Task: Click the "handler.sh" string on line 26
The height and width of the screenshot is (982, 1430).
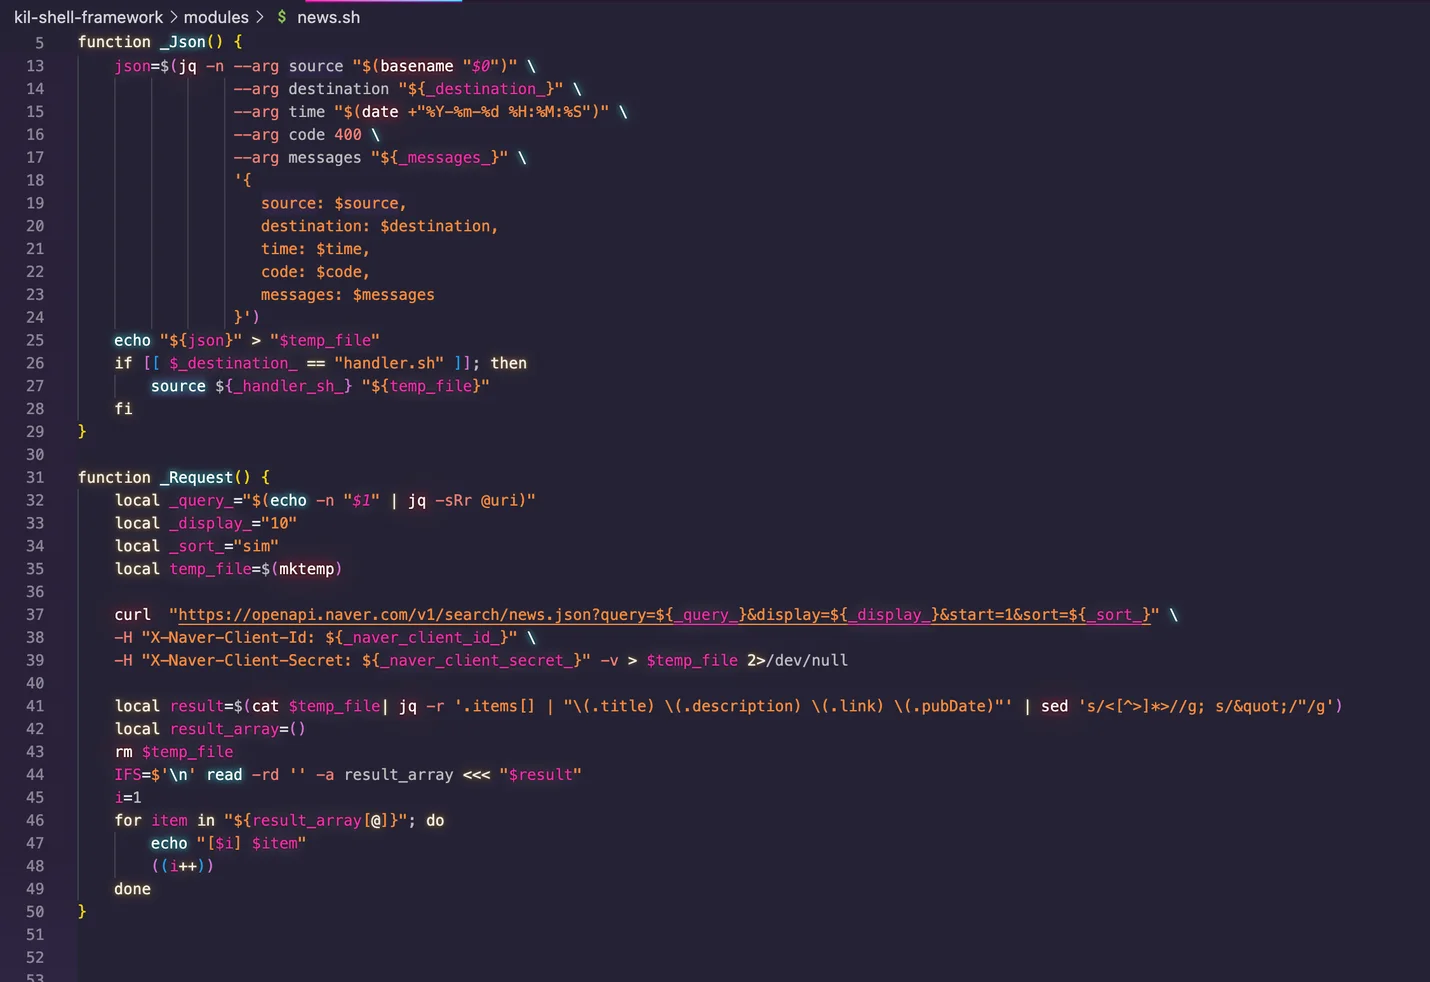Action: click(389, 363)
